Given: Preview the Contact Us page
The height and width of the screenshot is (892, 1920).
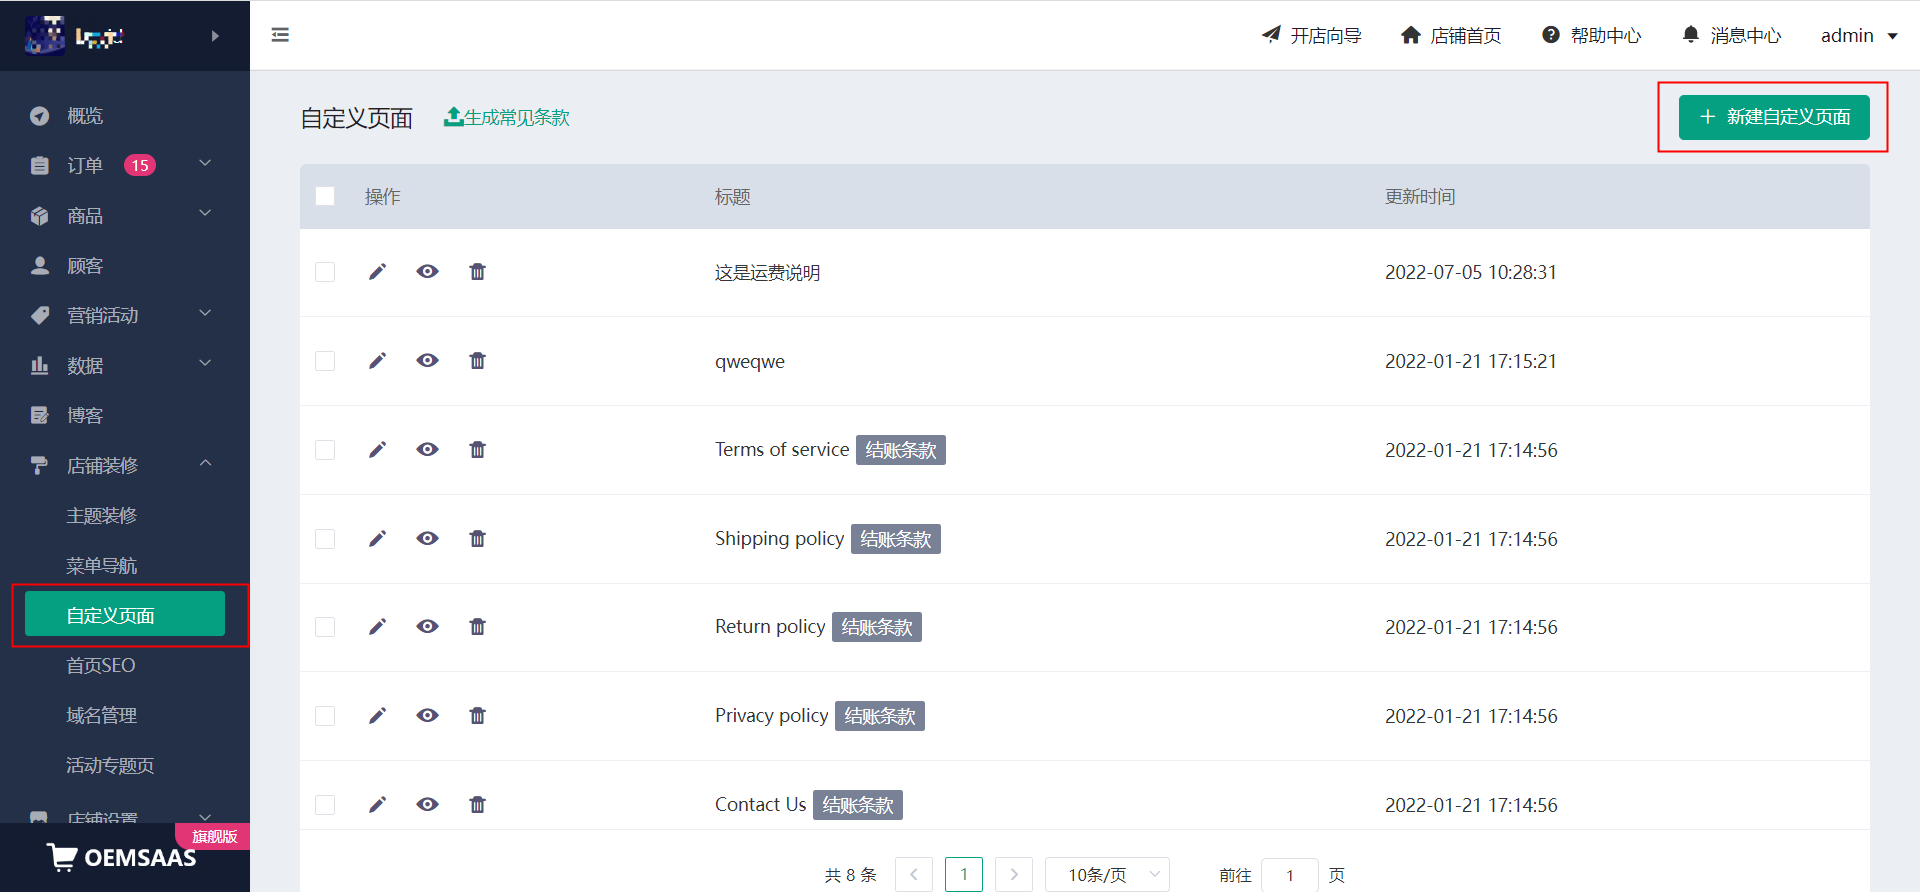Looking at the screenshot, I should (x=428, y=805).
